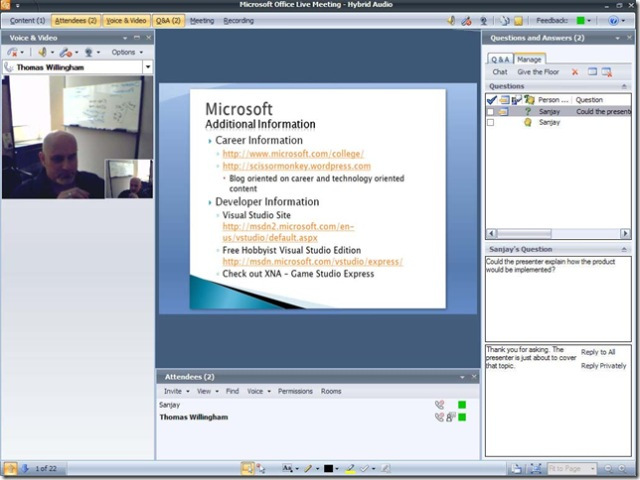The width and height of the screenshot is (640, 480).
Task: Toggle the Voice & Video pane button
Action: click(x=126, y=21)
